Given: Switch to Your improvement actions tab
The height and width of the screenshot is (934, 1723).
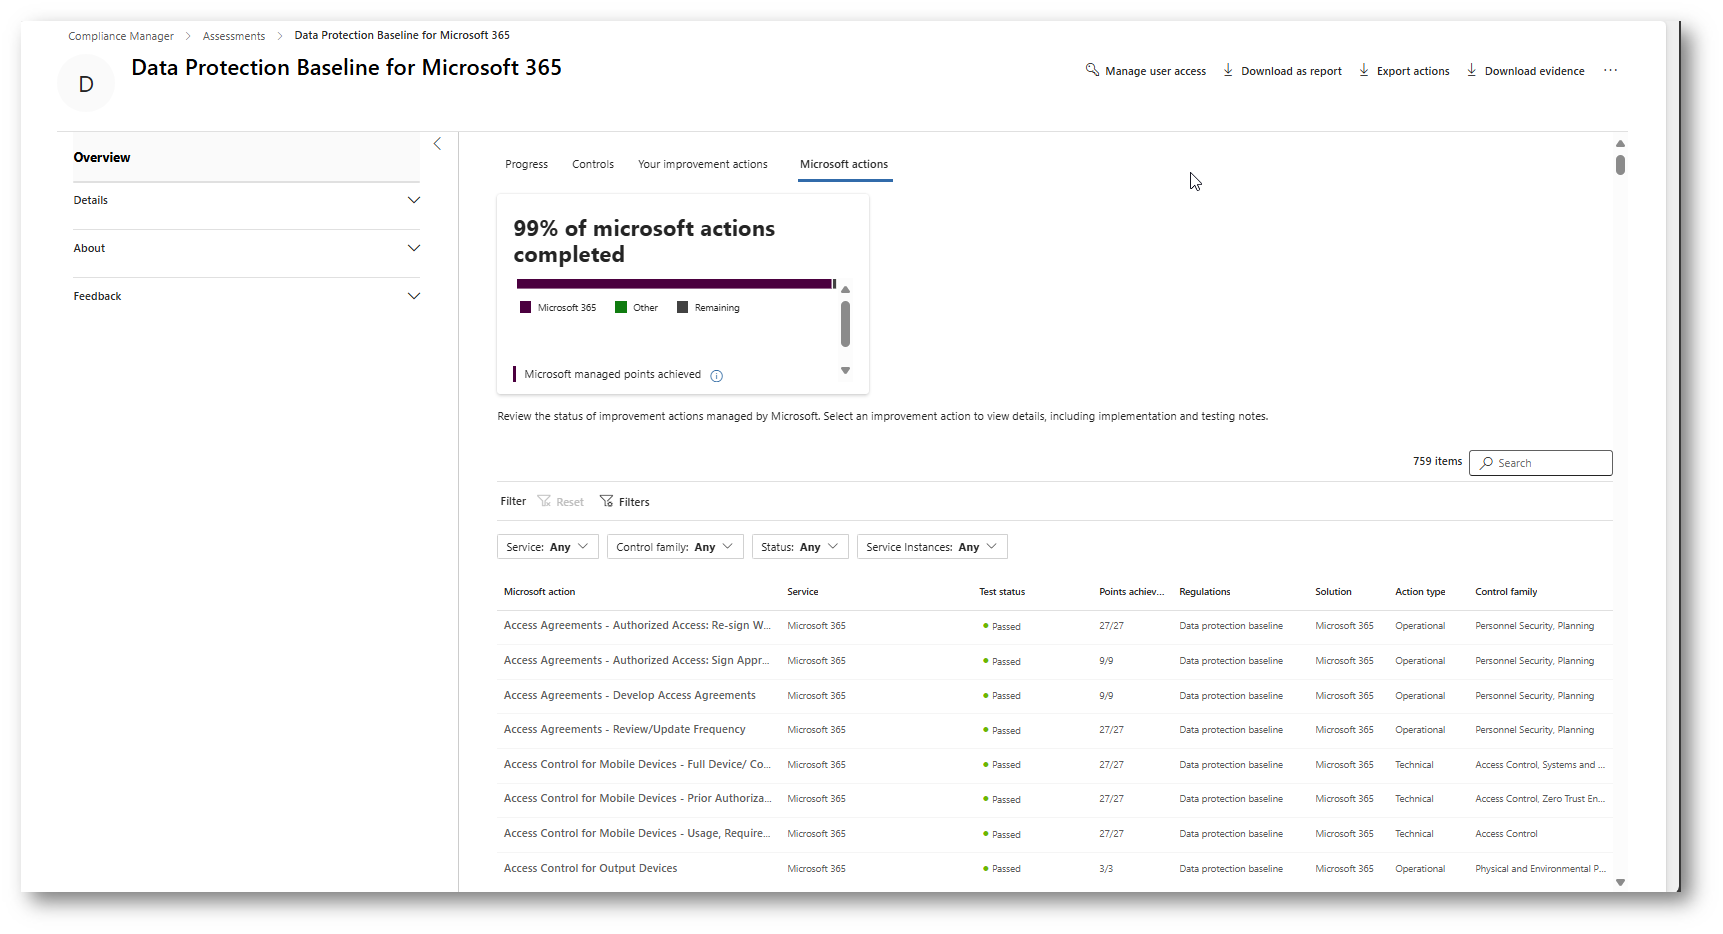Looking at the screenshot, I should 702,164.
